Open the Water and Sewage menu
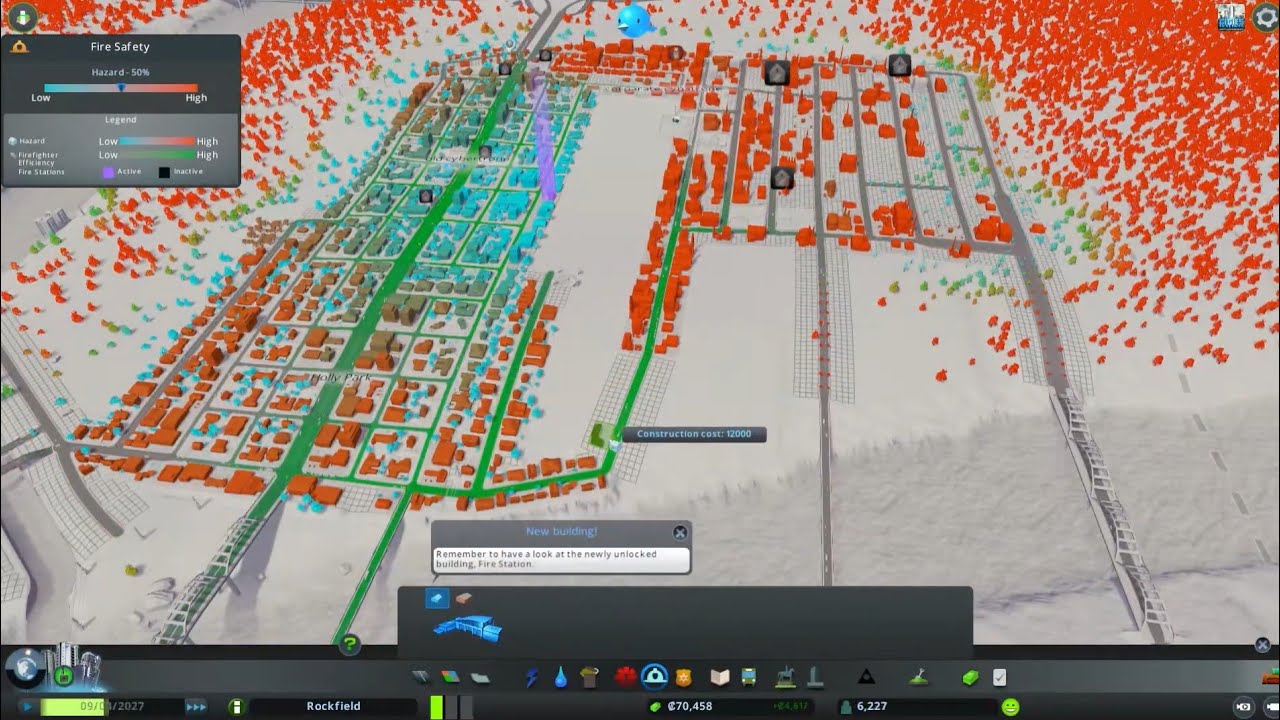1280x720 pixels. 561,677
